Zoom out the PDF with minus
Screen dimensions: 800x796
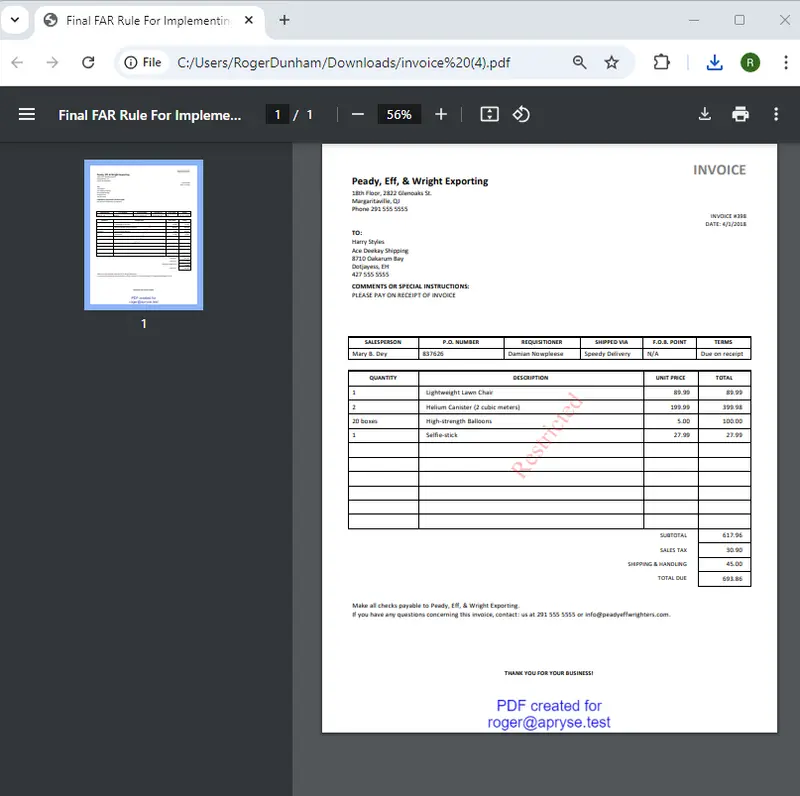click(358, 114)
